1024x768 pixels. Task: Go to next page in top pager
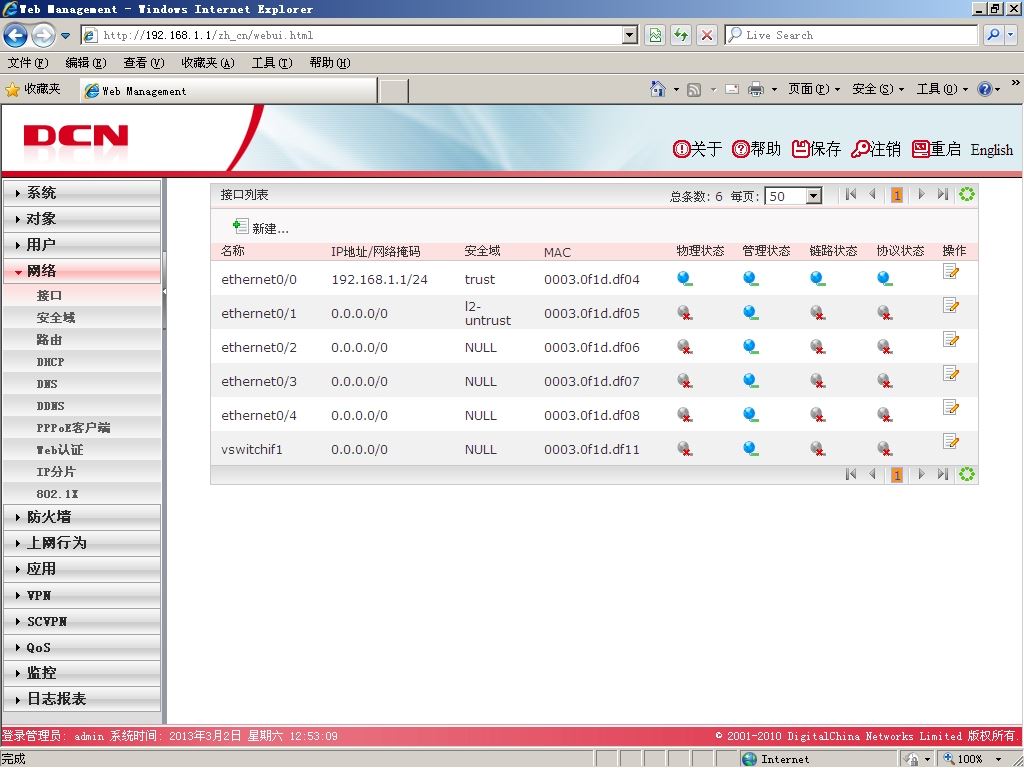921,195
